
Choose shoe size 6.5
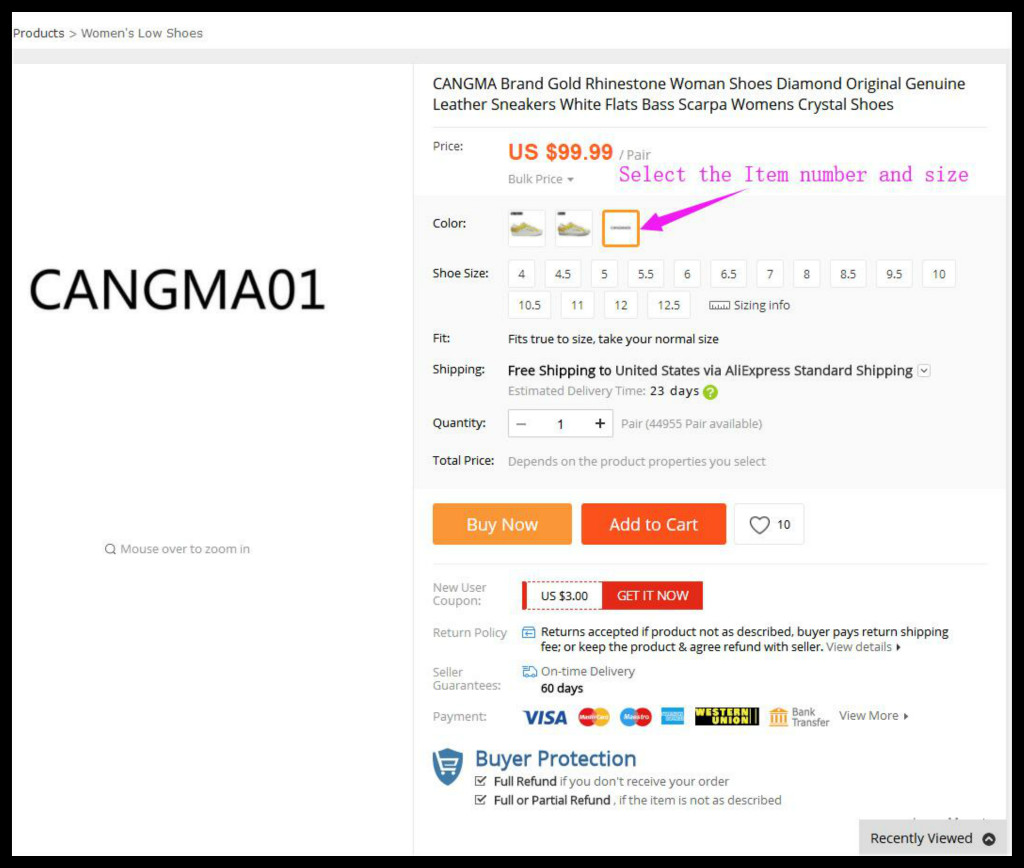728,274
